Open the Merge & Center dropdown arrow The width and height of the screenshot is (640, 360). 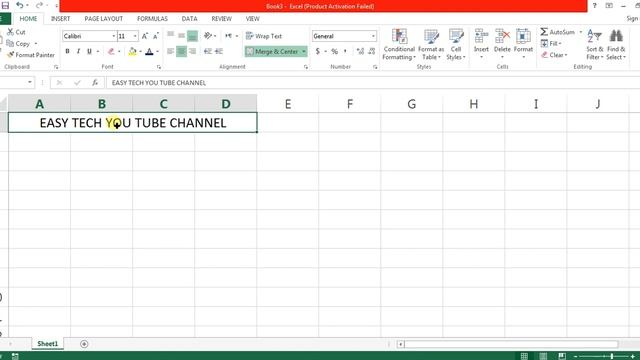pos(304,51)
